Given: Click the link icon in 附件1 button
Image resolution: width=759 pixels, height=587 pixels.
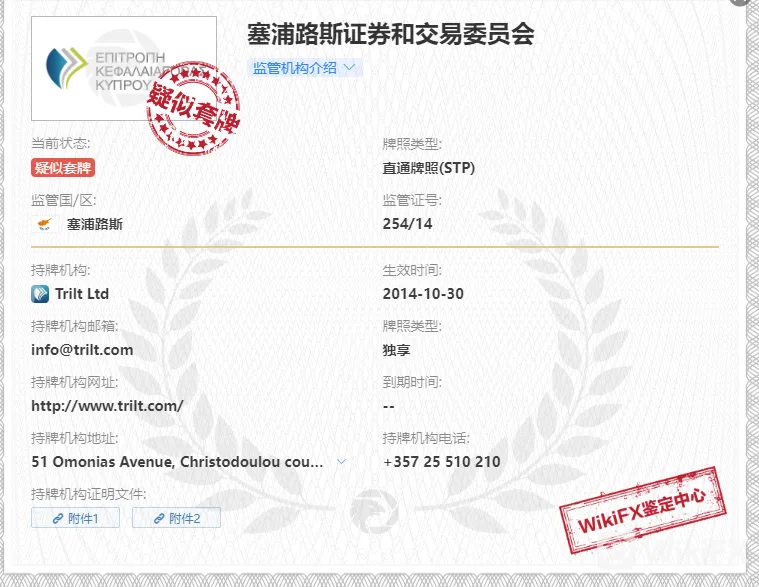Looking at the screenshot, I should pos(58,518).
